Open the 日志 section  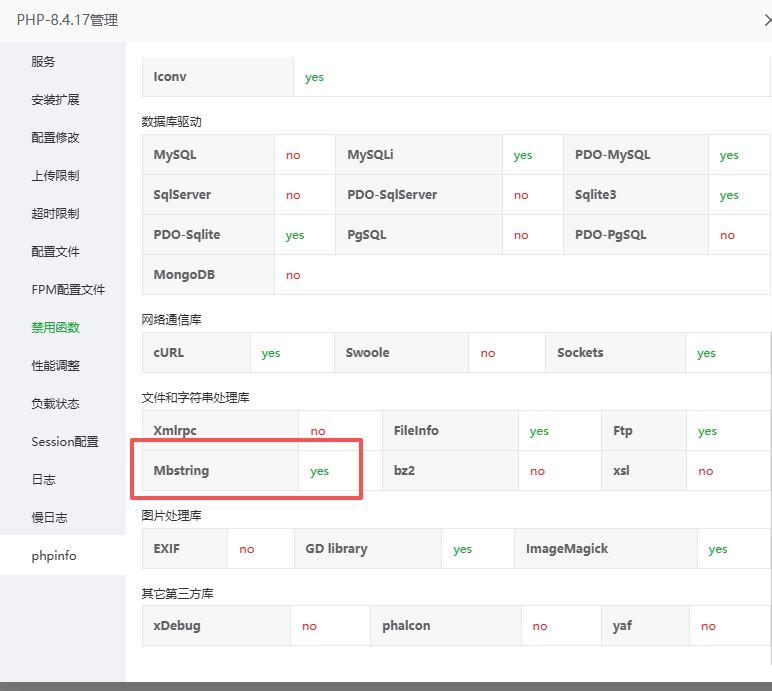(x=43, y=480)
